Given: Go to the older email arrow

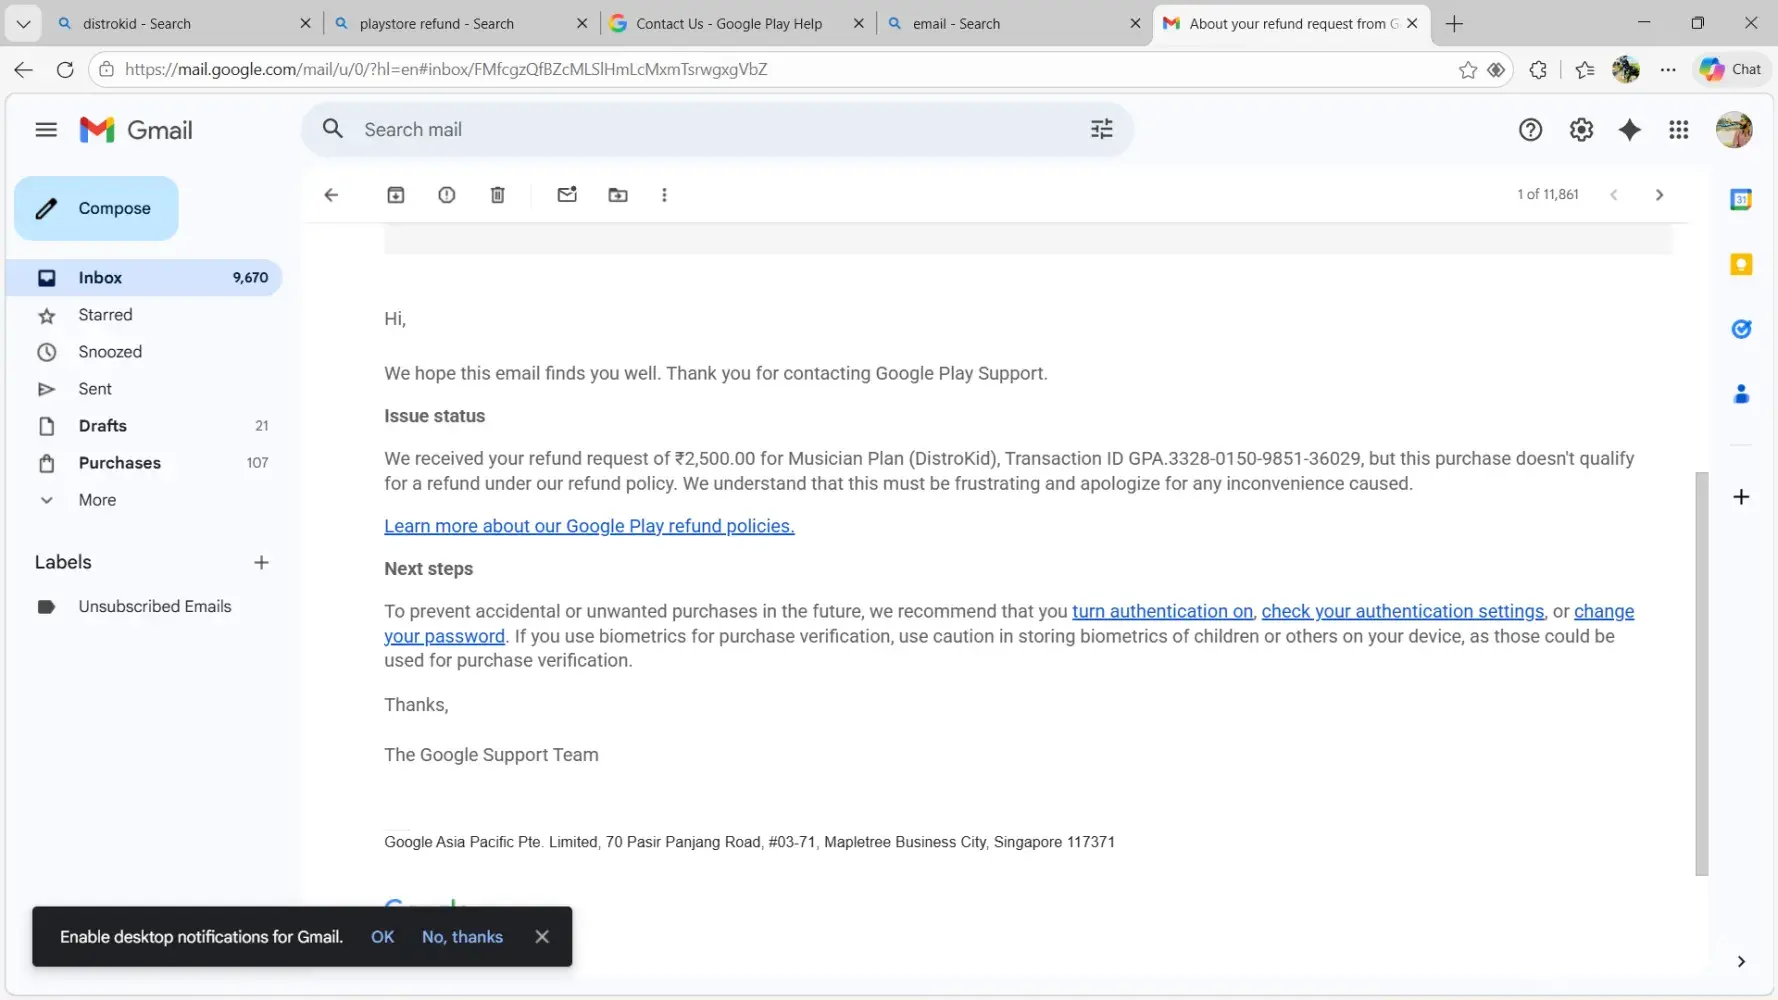Looking at the screenshot, I should click(1659, 195).
